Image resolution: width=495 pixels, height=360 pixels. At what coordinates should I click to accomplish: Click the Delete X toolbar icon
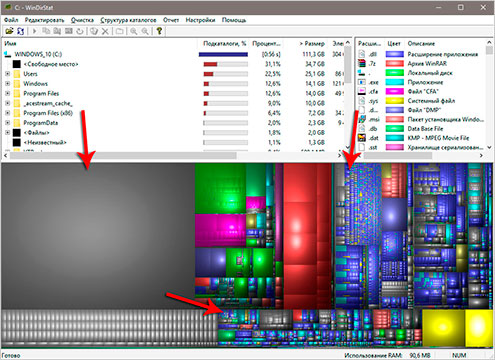105,31
